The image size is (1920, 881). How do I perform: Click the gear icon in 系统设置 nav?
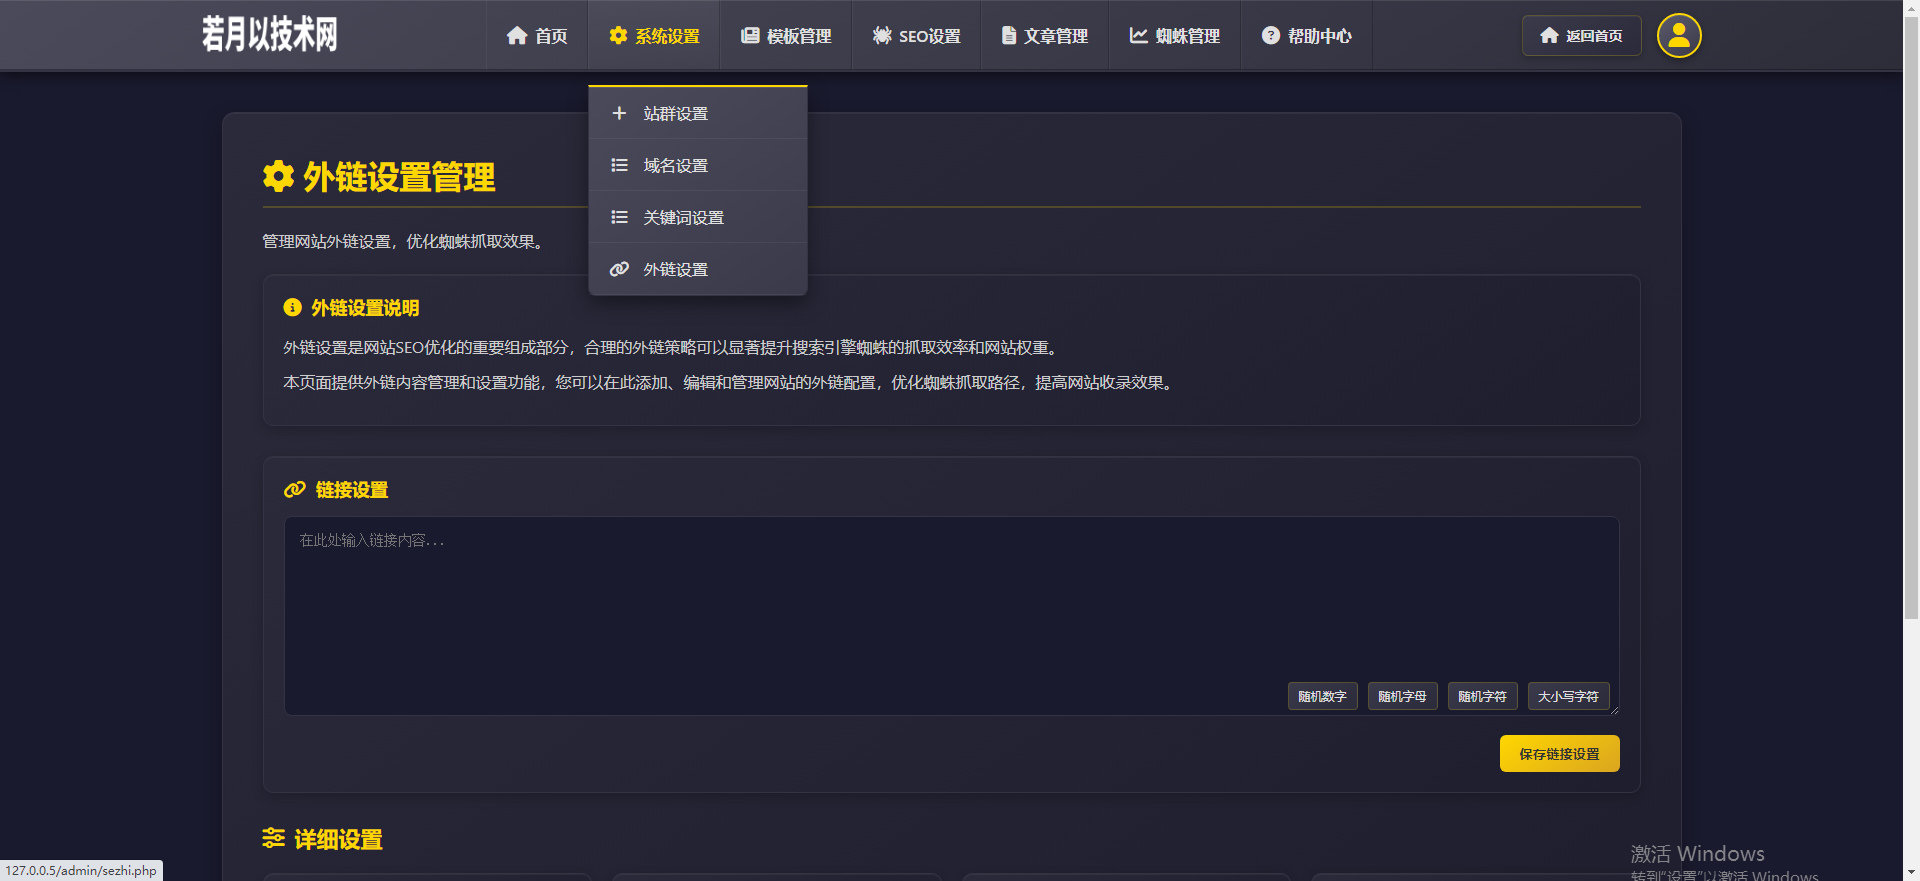click(618, 36)
